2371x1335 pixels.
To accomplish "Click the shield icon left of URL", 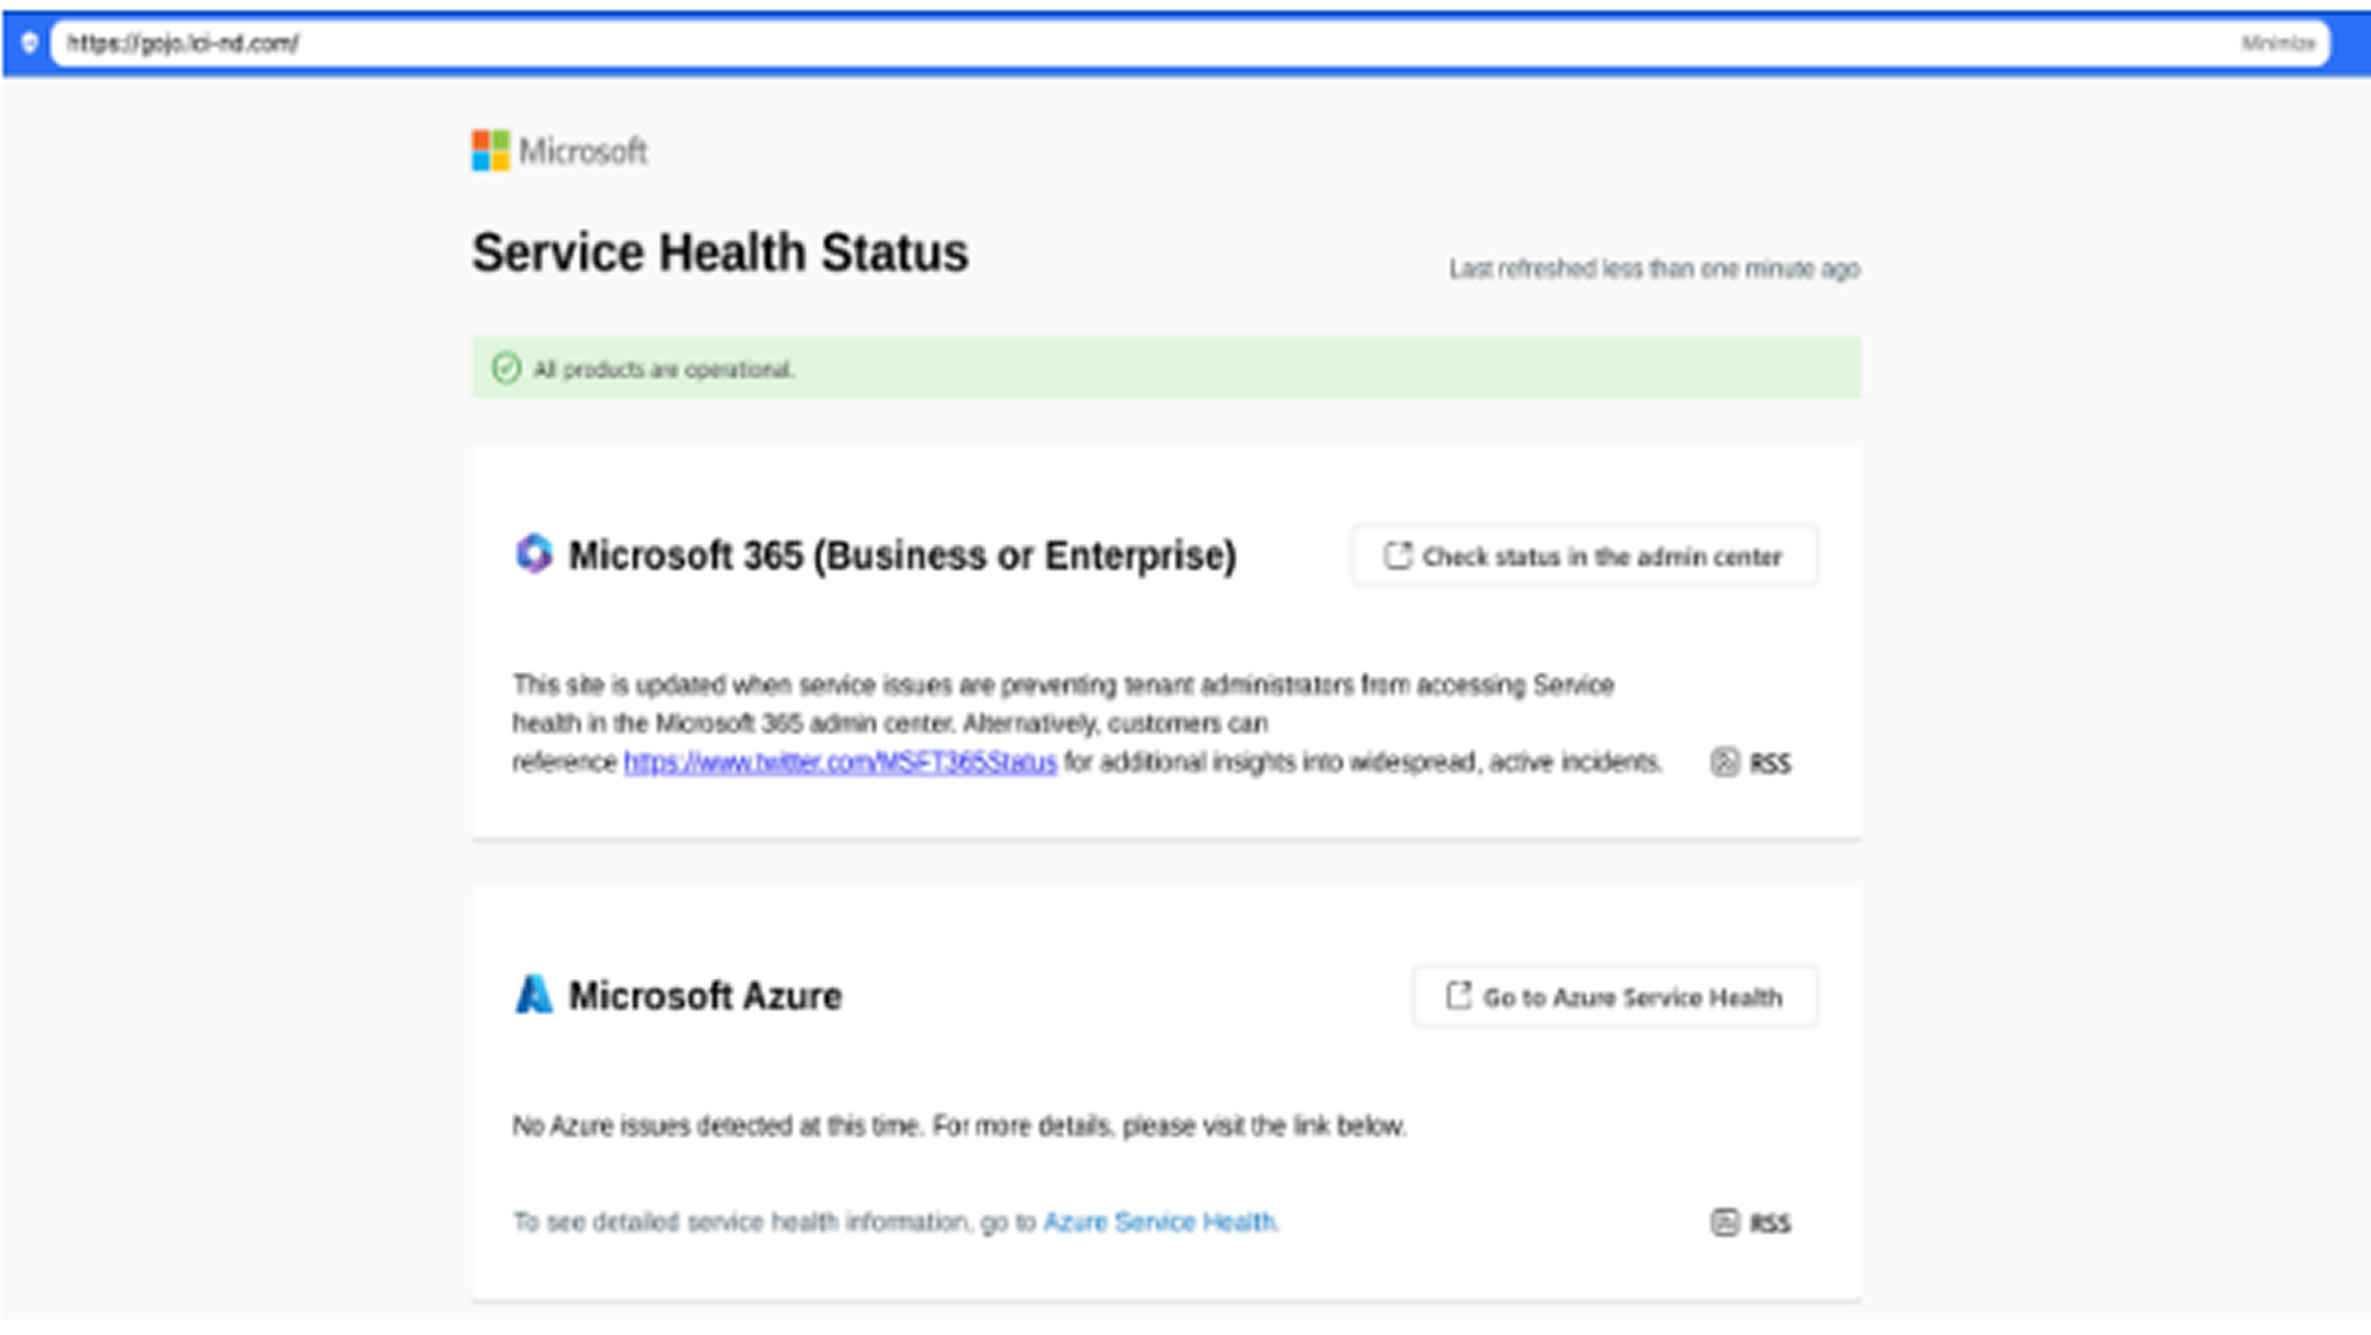I will (x=29, y=43).
